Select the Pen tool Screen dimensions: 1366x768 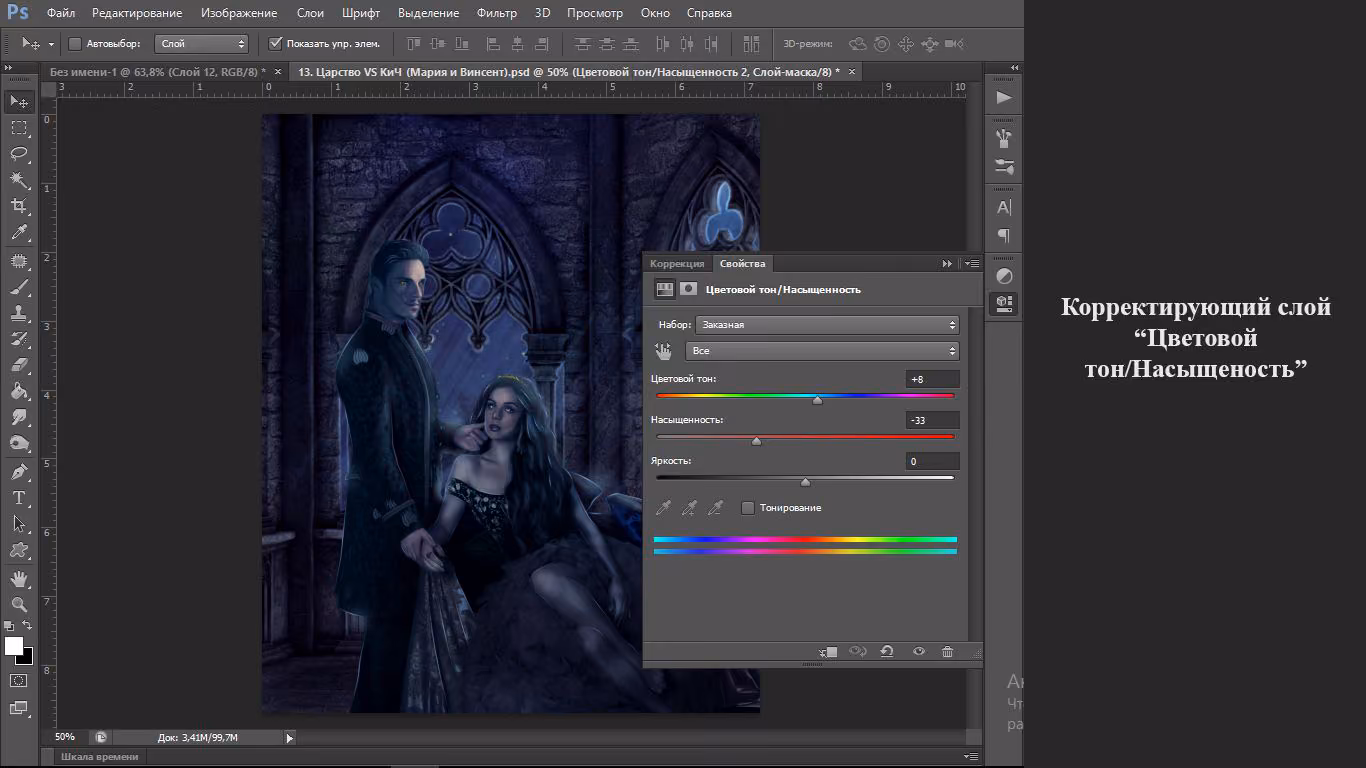pos(19,471)
